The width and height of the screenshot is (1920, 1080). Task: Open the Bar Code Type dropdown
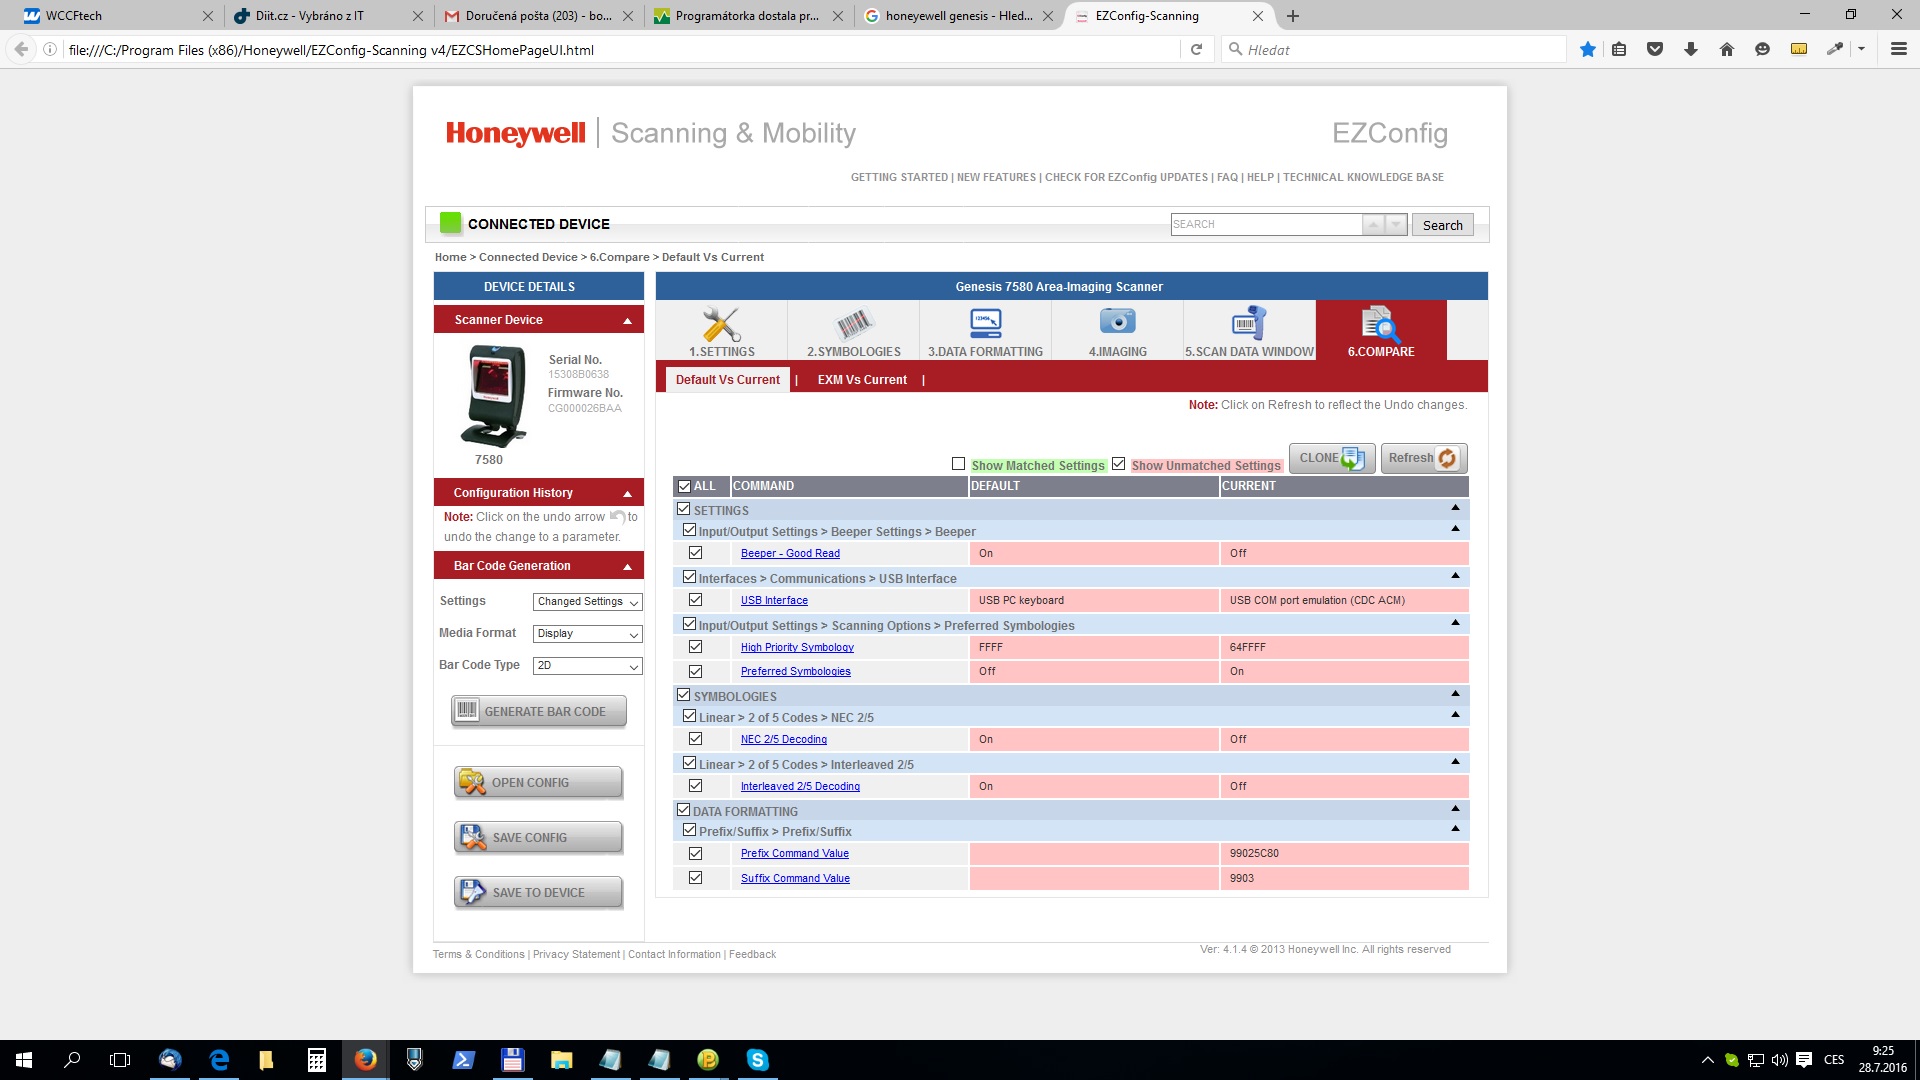[x=587, y=666]
